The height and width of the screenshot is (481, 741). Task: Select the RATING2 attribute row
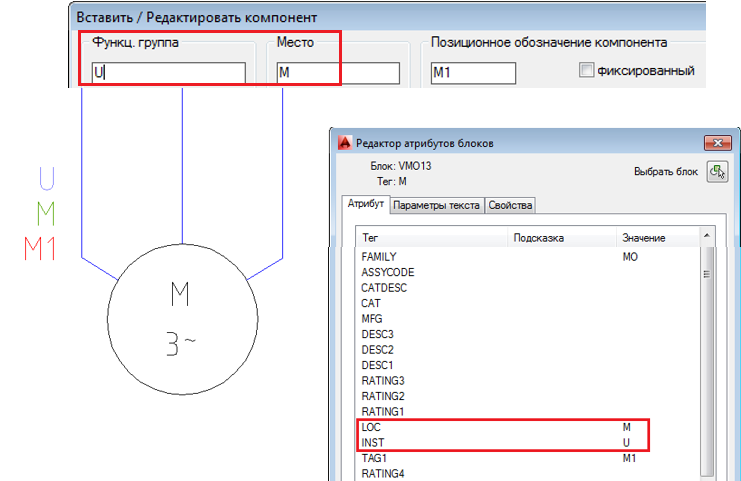(x=527, y=396)
